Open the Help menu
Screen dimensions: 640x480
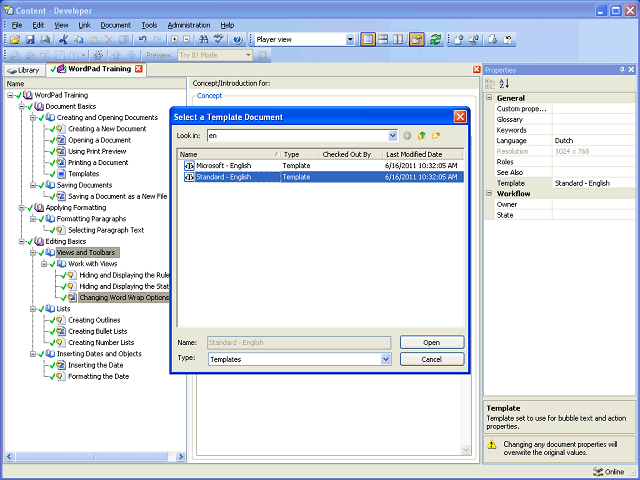[x=227, y=25]
